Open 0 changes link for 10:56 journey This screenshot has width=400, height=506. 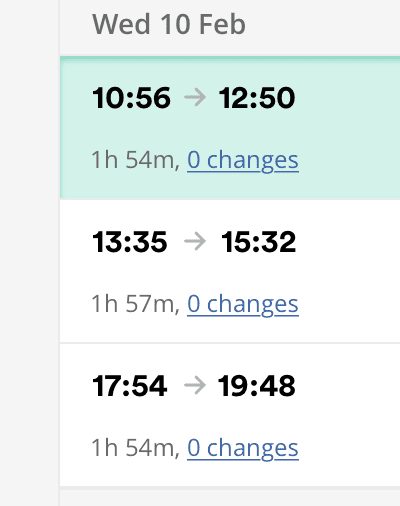[243, 160]
